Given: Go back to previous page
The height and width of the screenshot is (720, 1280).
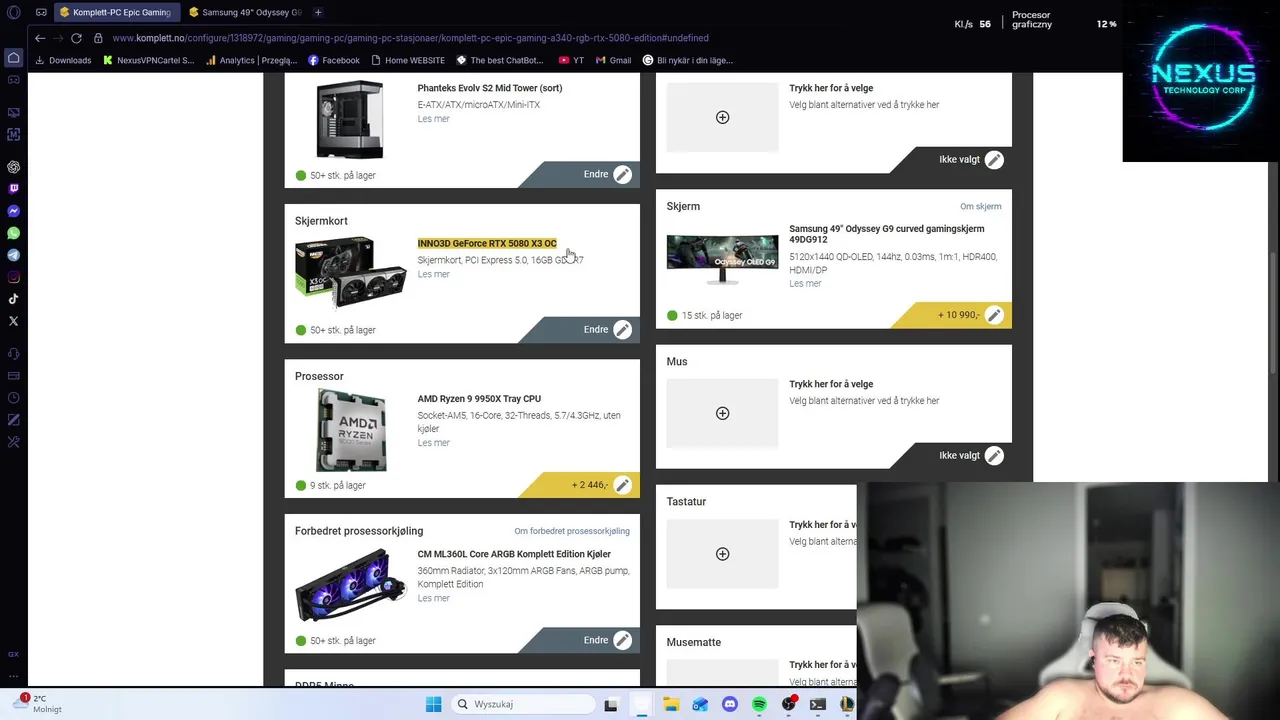Looking at the screenshot, I should [40, 38].
